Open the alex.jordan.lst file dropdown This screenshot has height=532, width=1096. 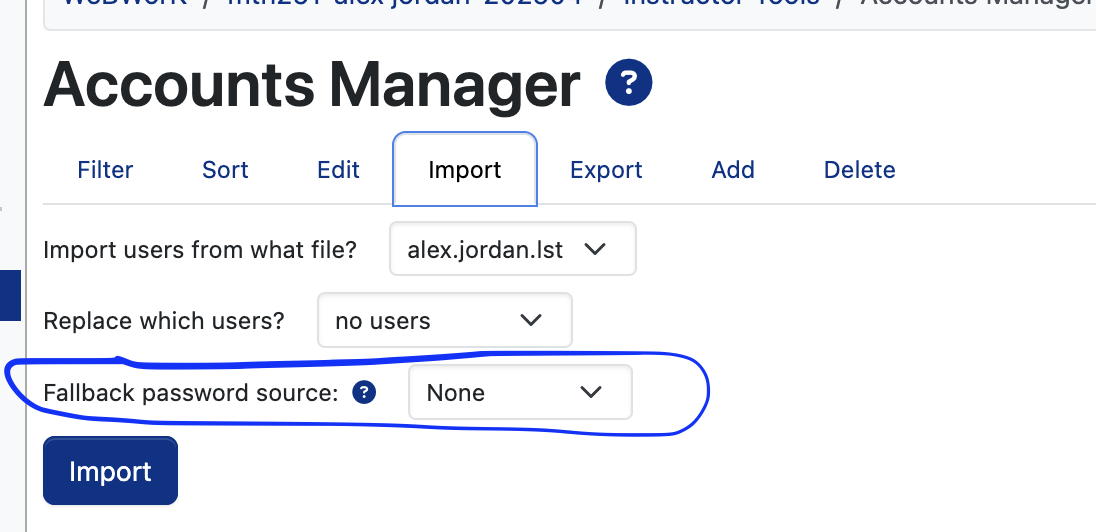coord(512,249)
